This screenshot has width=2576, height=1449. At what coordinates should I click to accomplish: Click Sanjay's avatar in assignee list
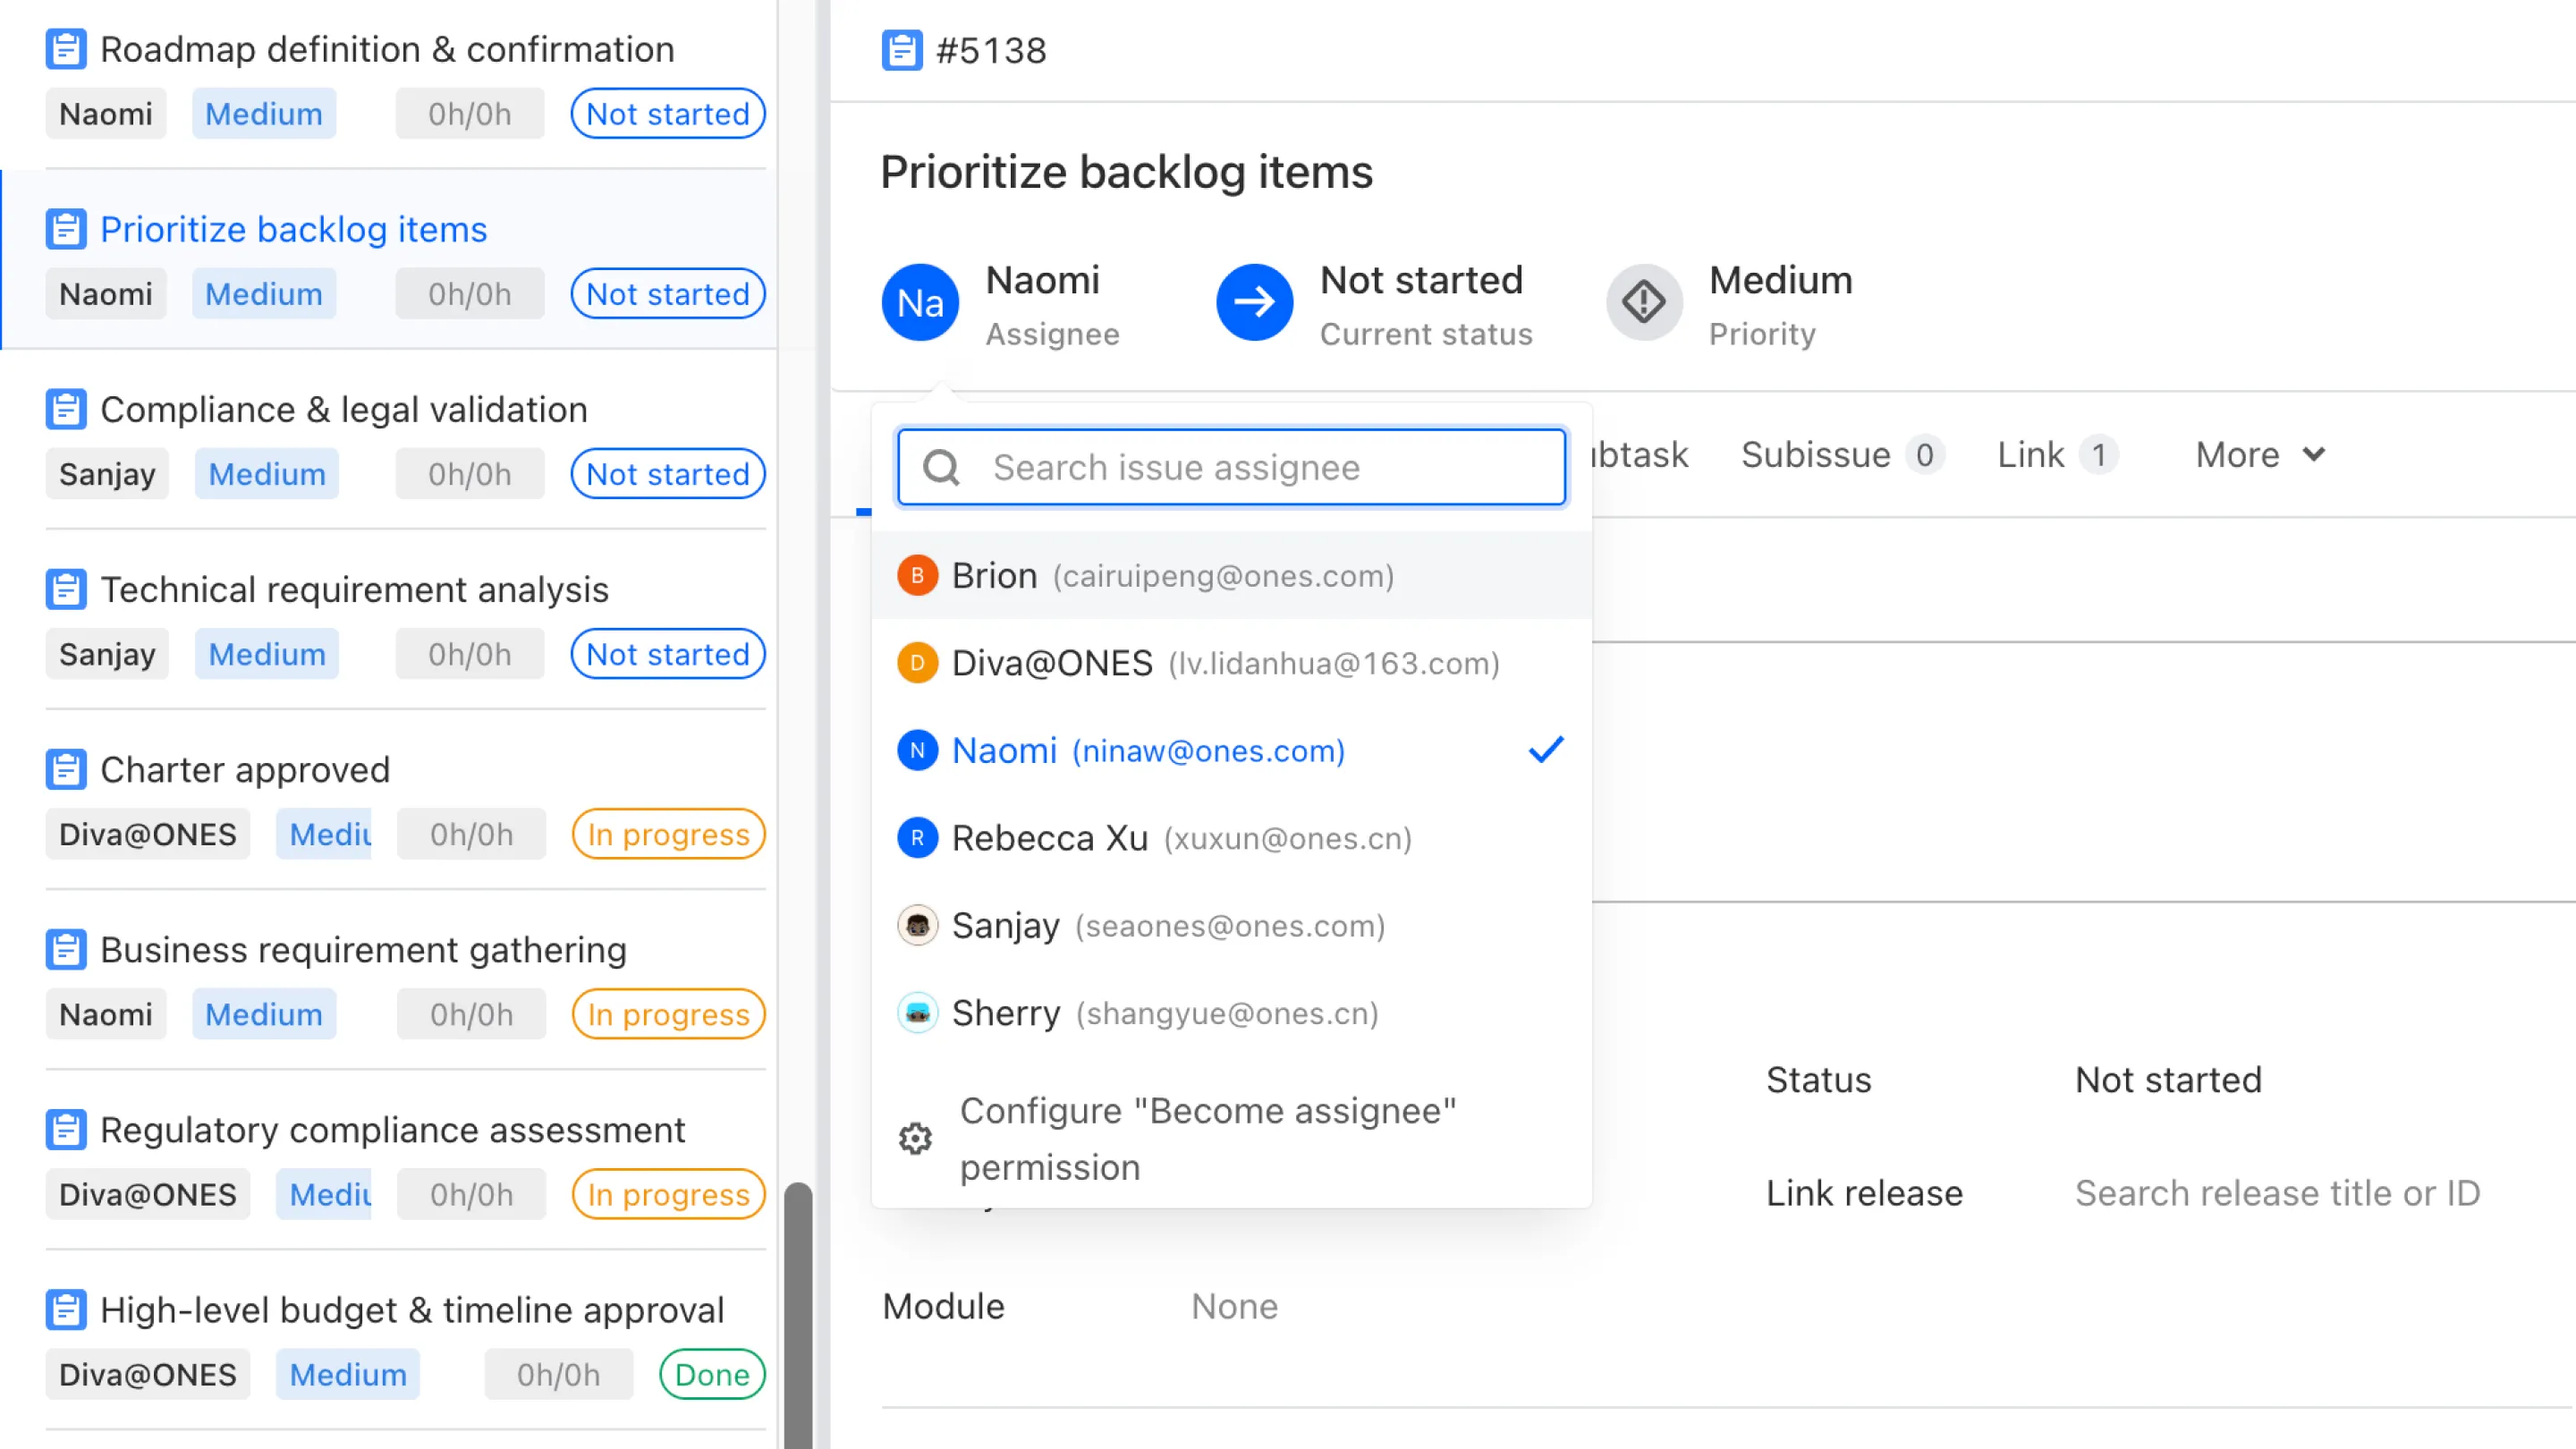917,925
